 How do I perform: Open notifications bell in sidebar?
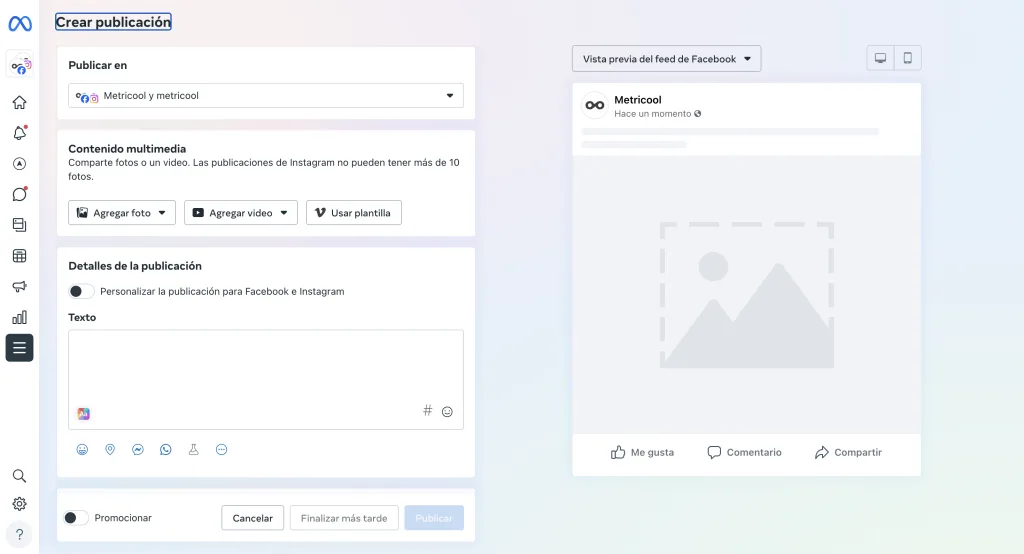[20, 133]
